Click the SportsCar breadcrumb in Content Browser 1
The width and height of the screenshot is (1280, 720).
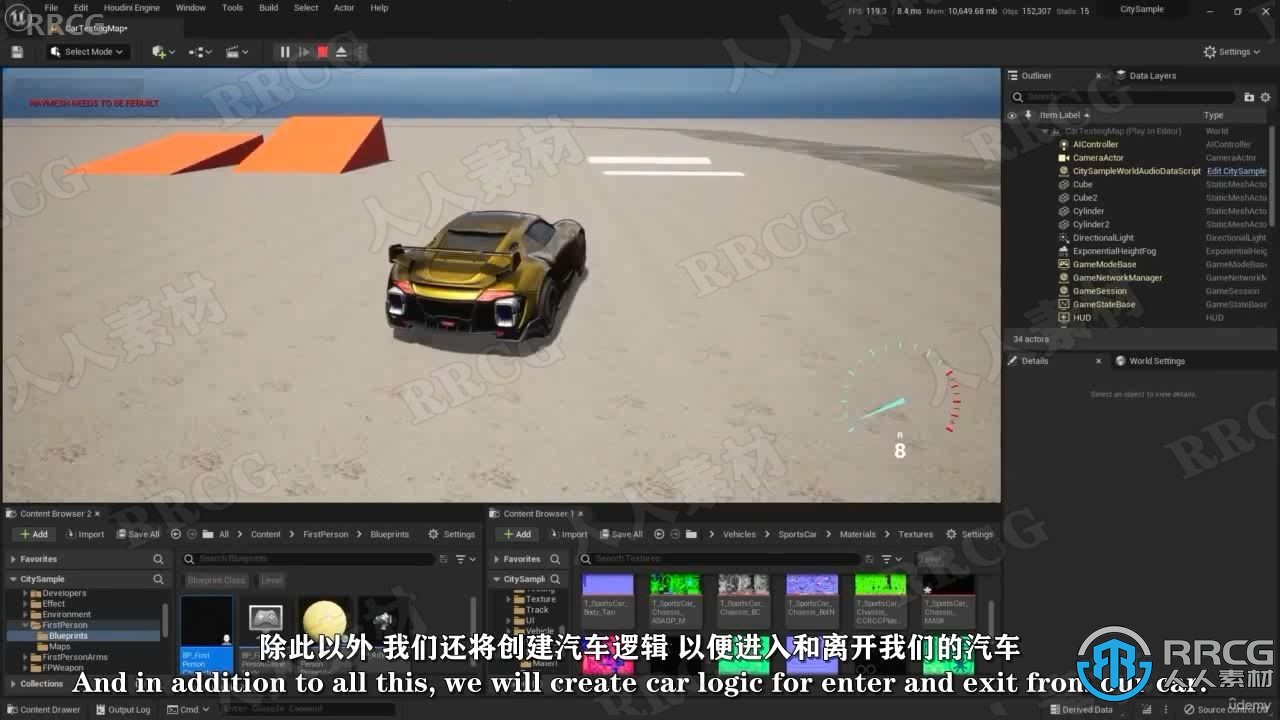(797, 534)
